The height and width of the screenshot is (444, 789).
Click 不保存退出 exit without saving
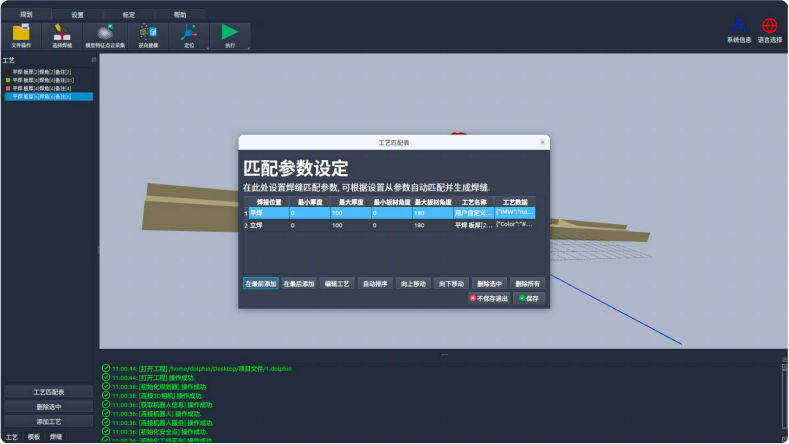(489, 298)
